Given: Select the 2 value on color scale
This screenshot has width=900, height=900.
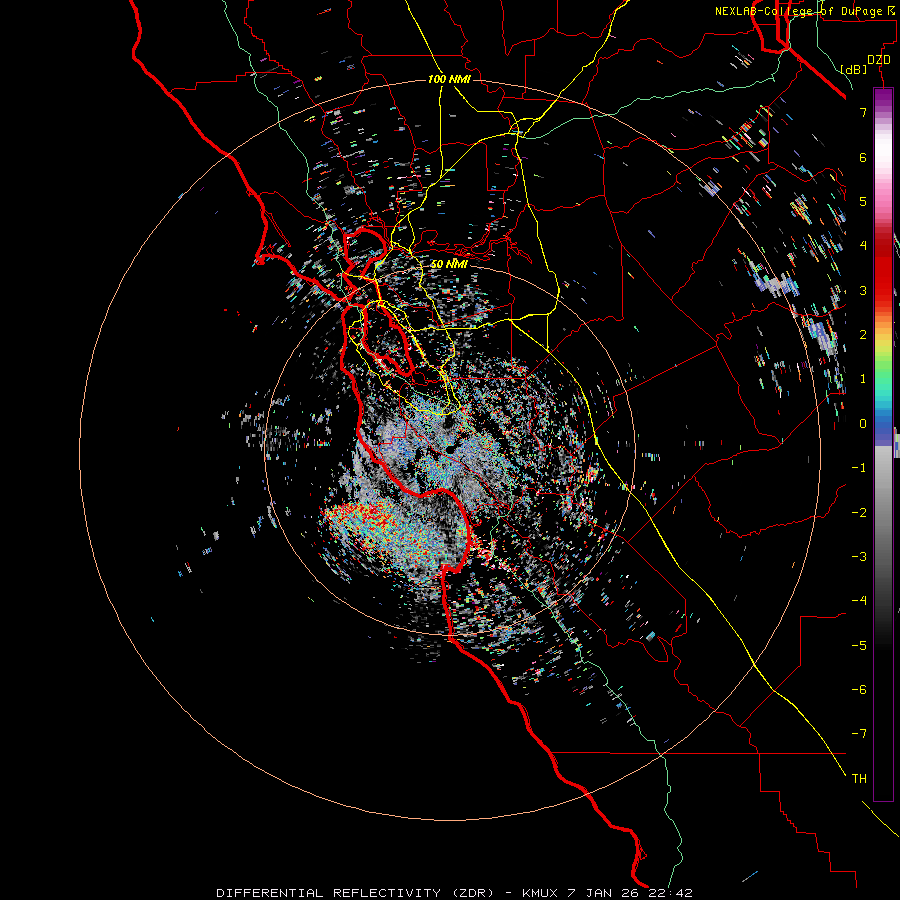Looking at the screenshot, I should pyautogui.click(x=863, y=335).
